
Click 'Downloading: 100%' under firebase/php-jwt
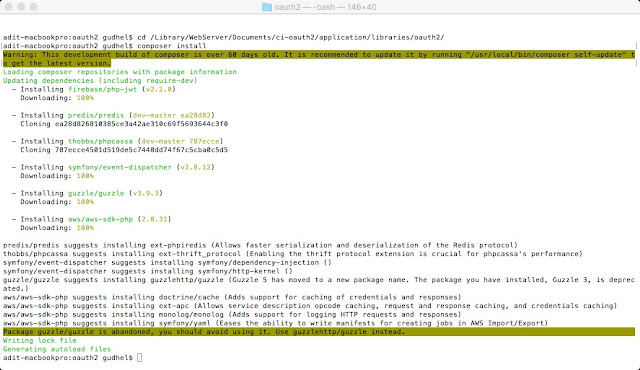57,98
